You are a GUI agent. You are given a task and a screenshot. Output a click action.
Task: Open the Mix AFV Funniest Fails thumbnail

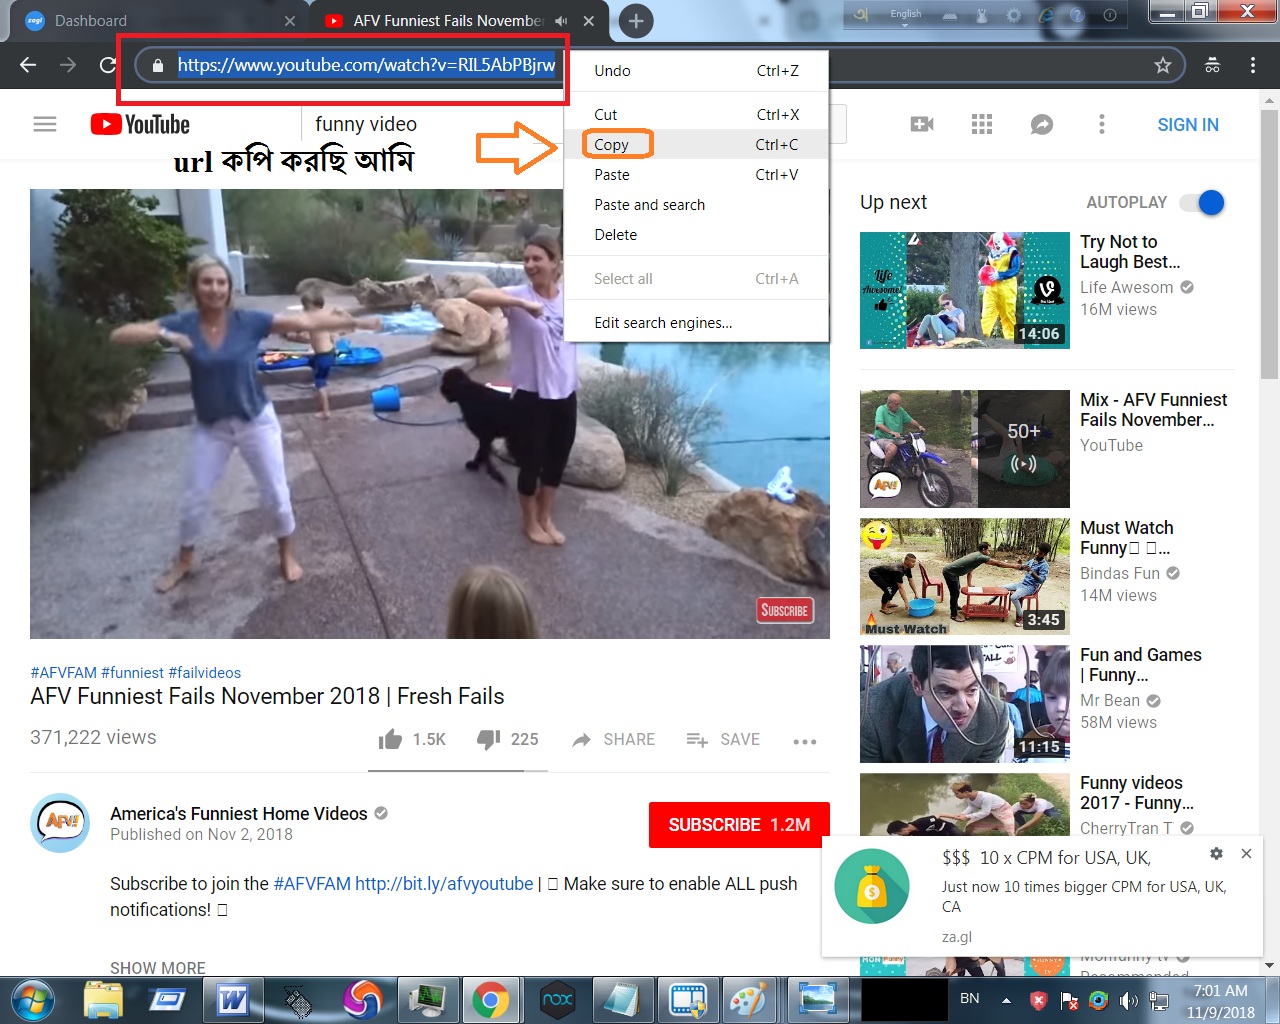point(965,449)
